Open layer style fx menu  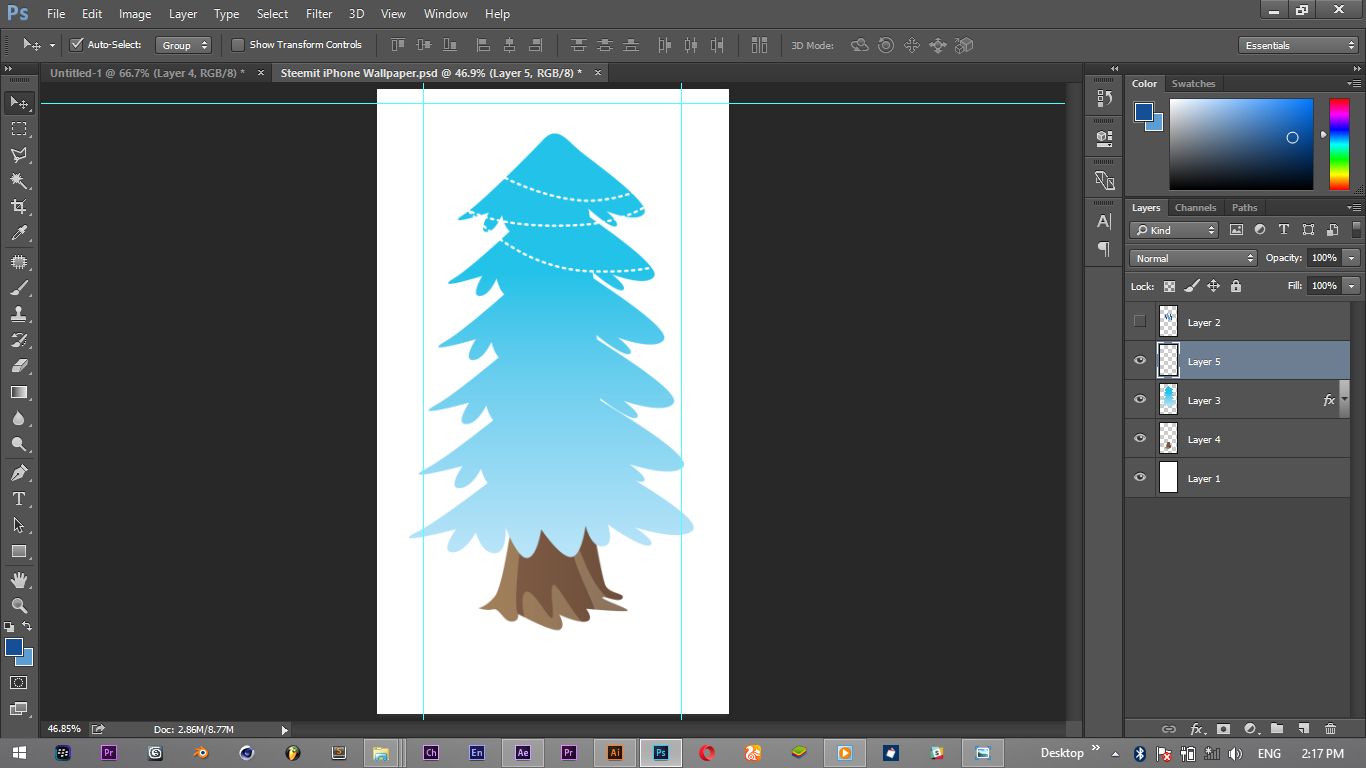pyautogui.click(x=1196, y=729)
